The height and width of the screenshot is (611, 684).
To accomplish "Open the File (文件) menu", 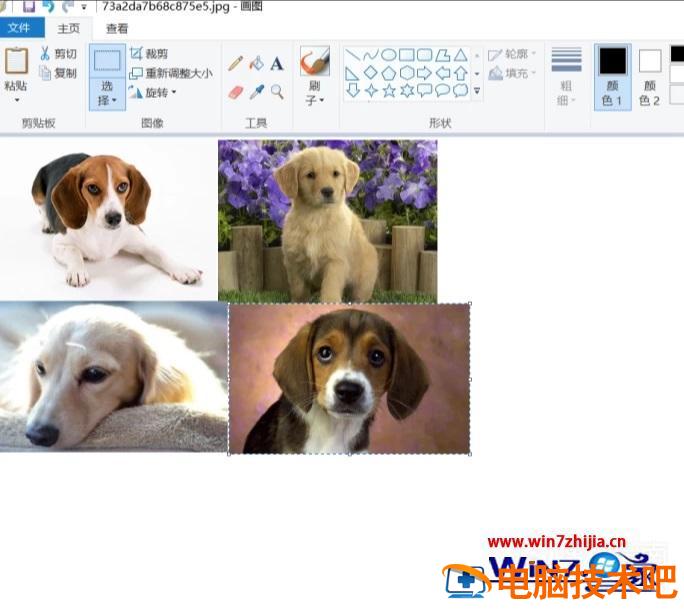I will point(20,28).
